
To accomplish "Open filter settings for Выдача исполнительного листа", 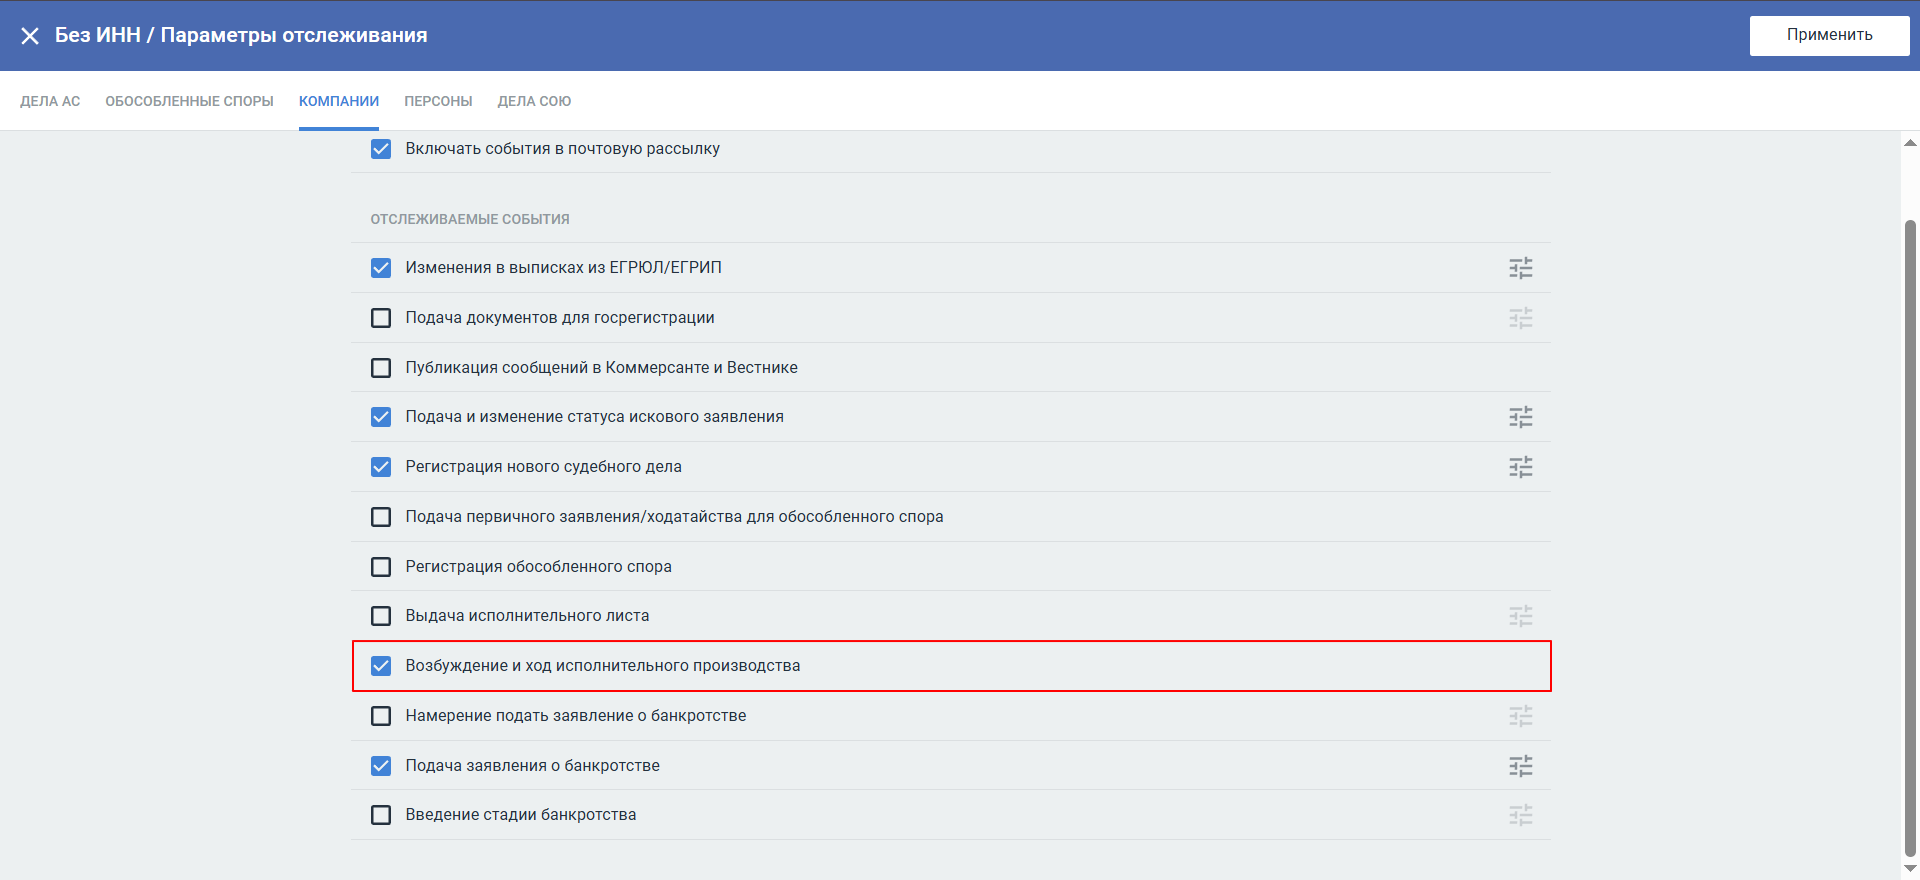I will click(x=1521, y=616).
